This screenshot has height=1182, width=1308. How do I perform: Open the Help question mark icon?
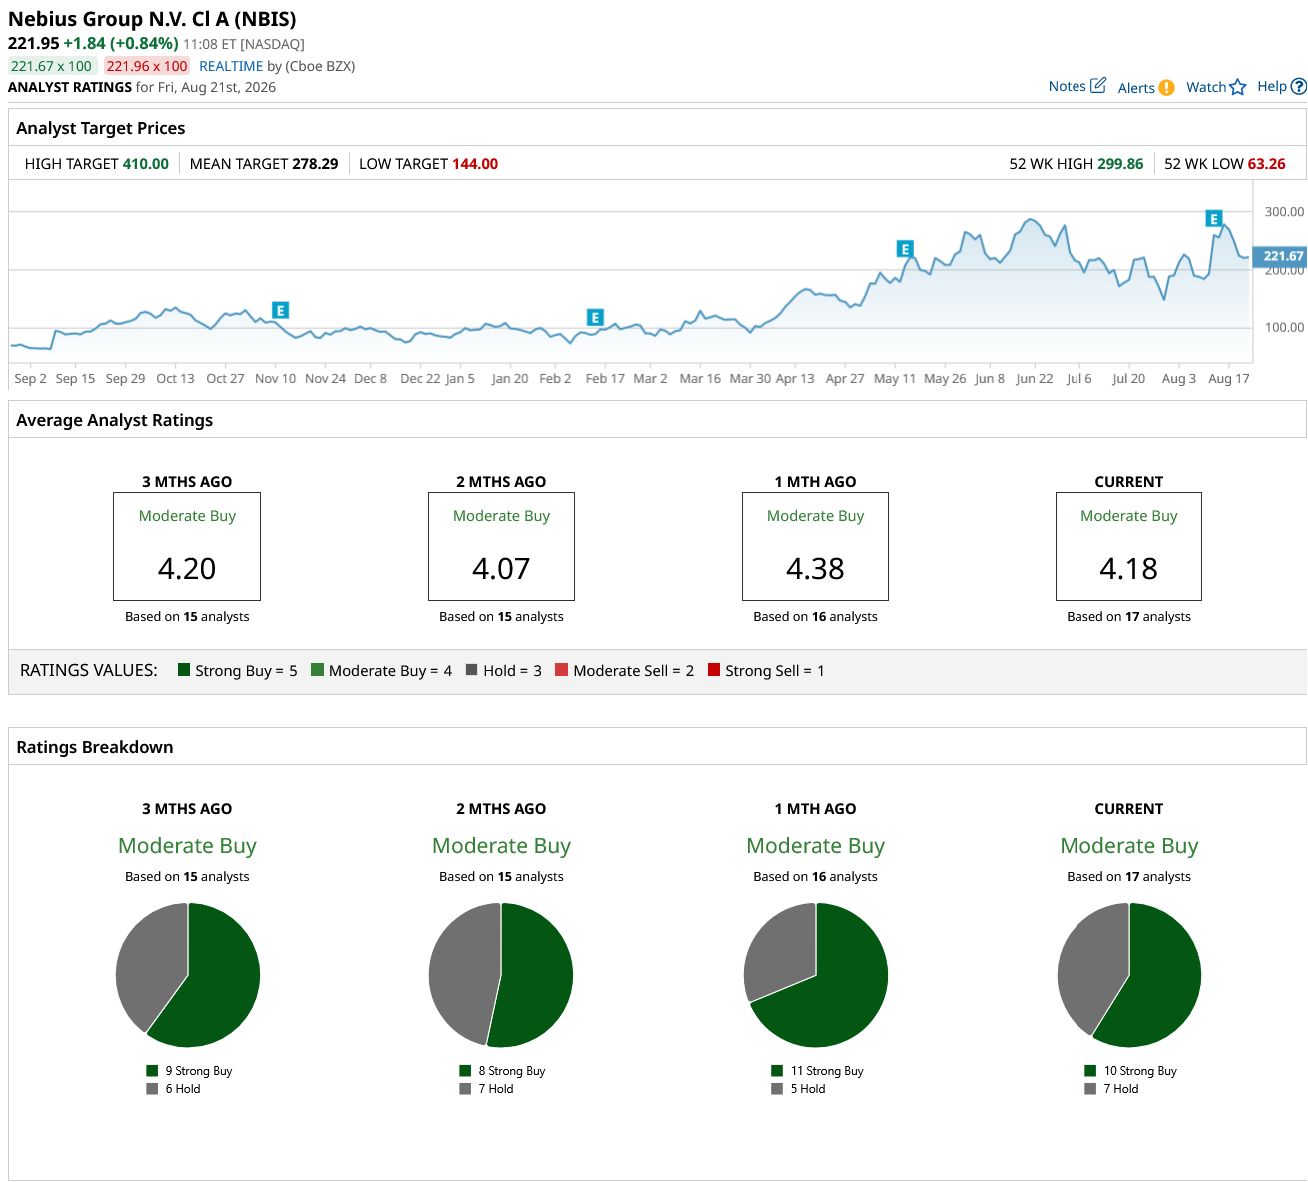[1299, 87]
